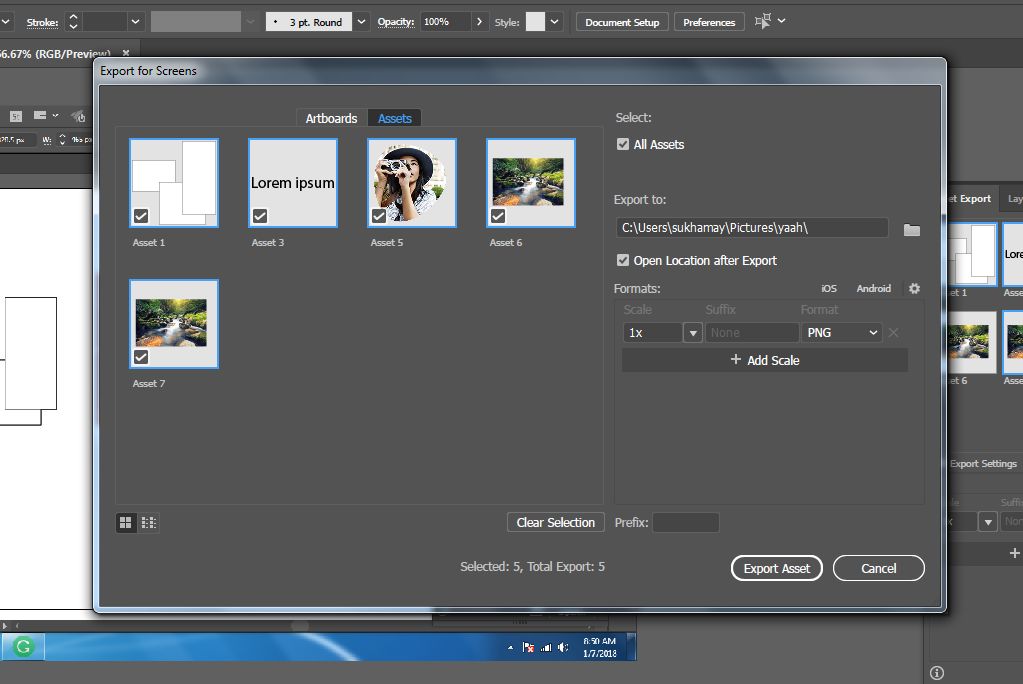Click the arrange documents icon in control bar
The image size is (1023, 684).
762,22
